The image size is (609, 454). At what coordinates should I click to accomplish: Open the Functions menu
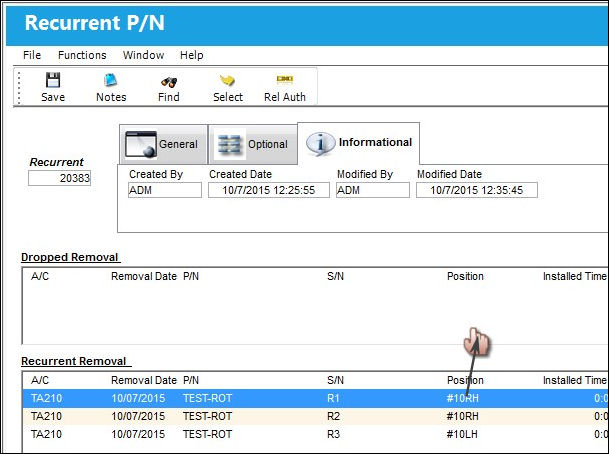[82, 55]
